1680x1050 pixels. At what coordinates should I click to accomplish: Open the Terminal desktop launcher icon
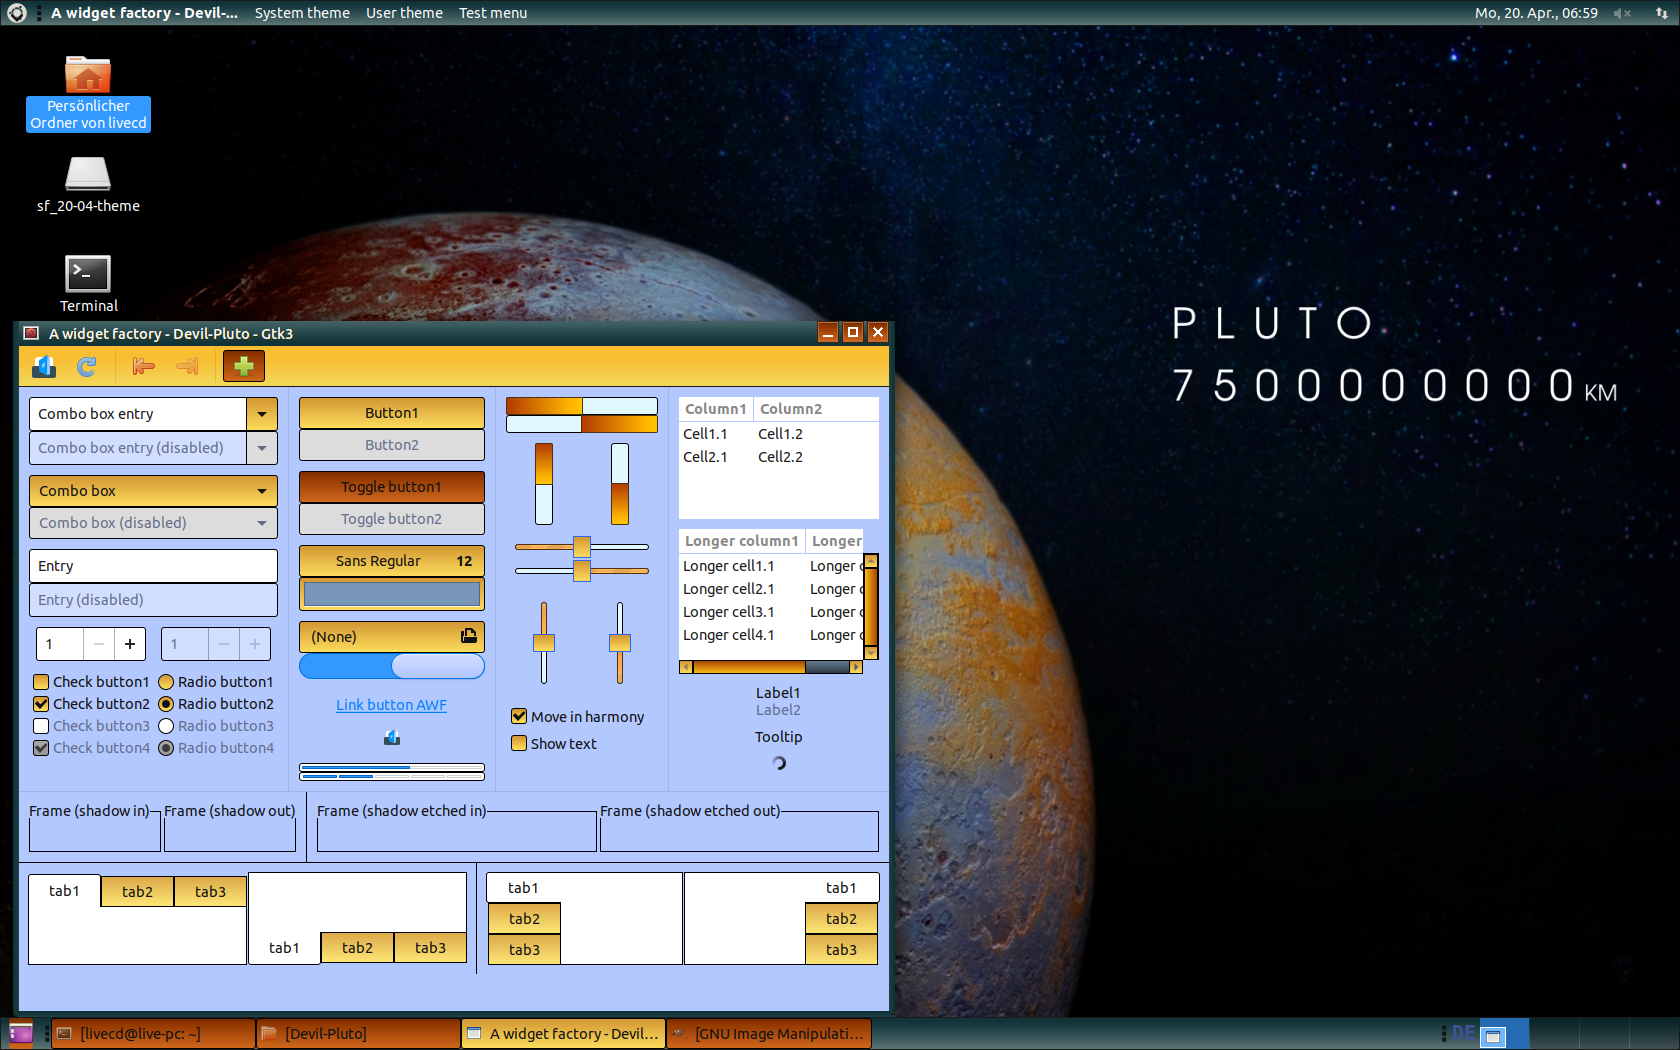[x=88, y=284]
